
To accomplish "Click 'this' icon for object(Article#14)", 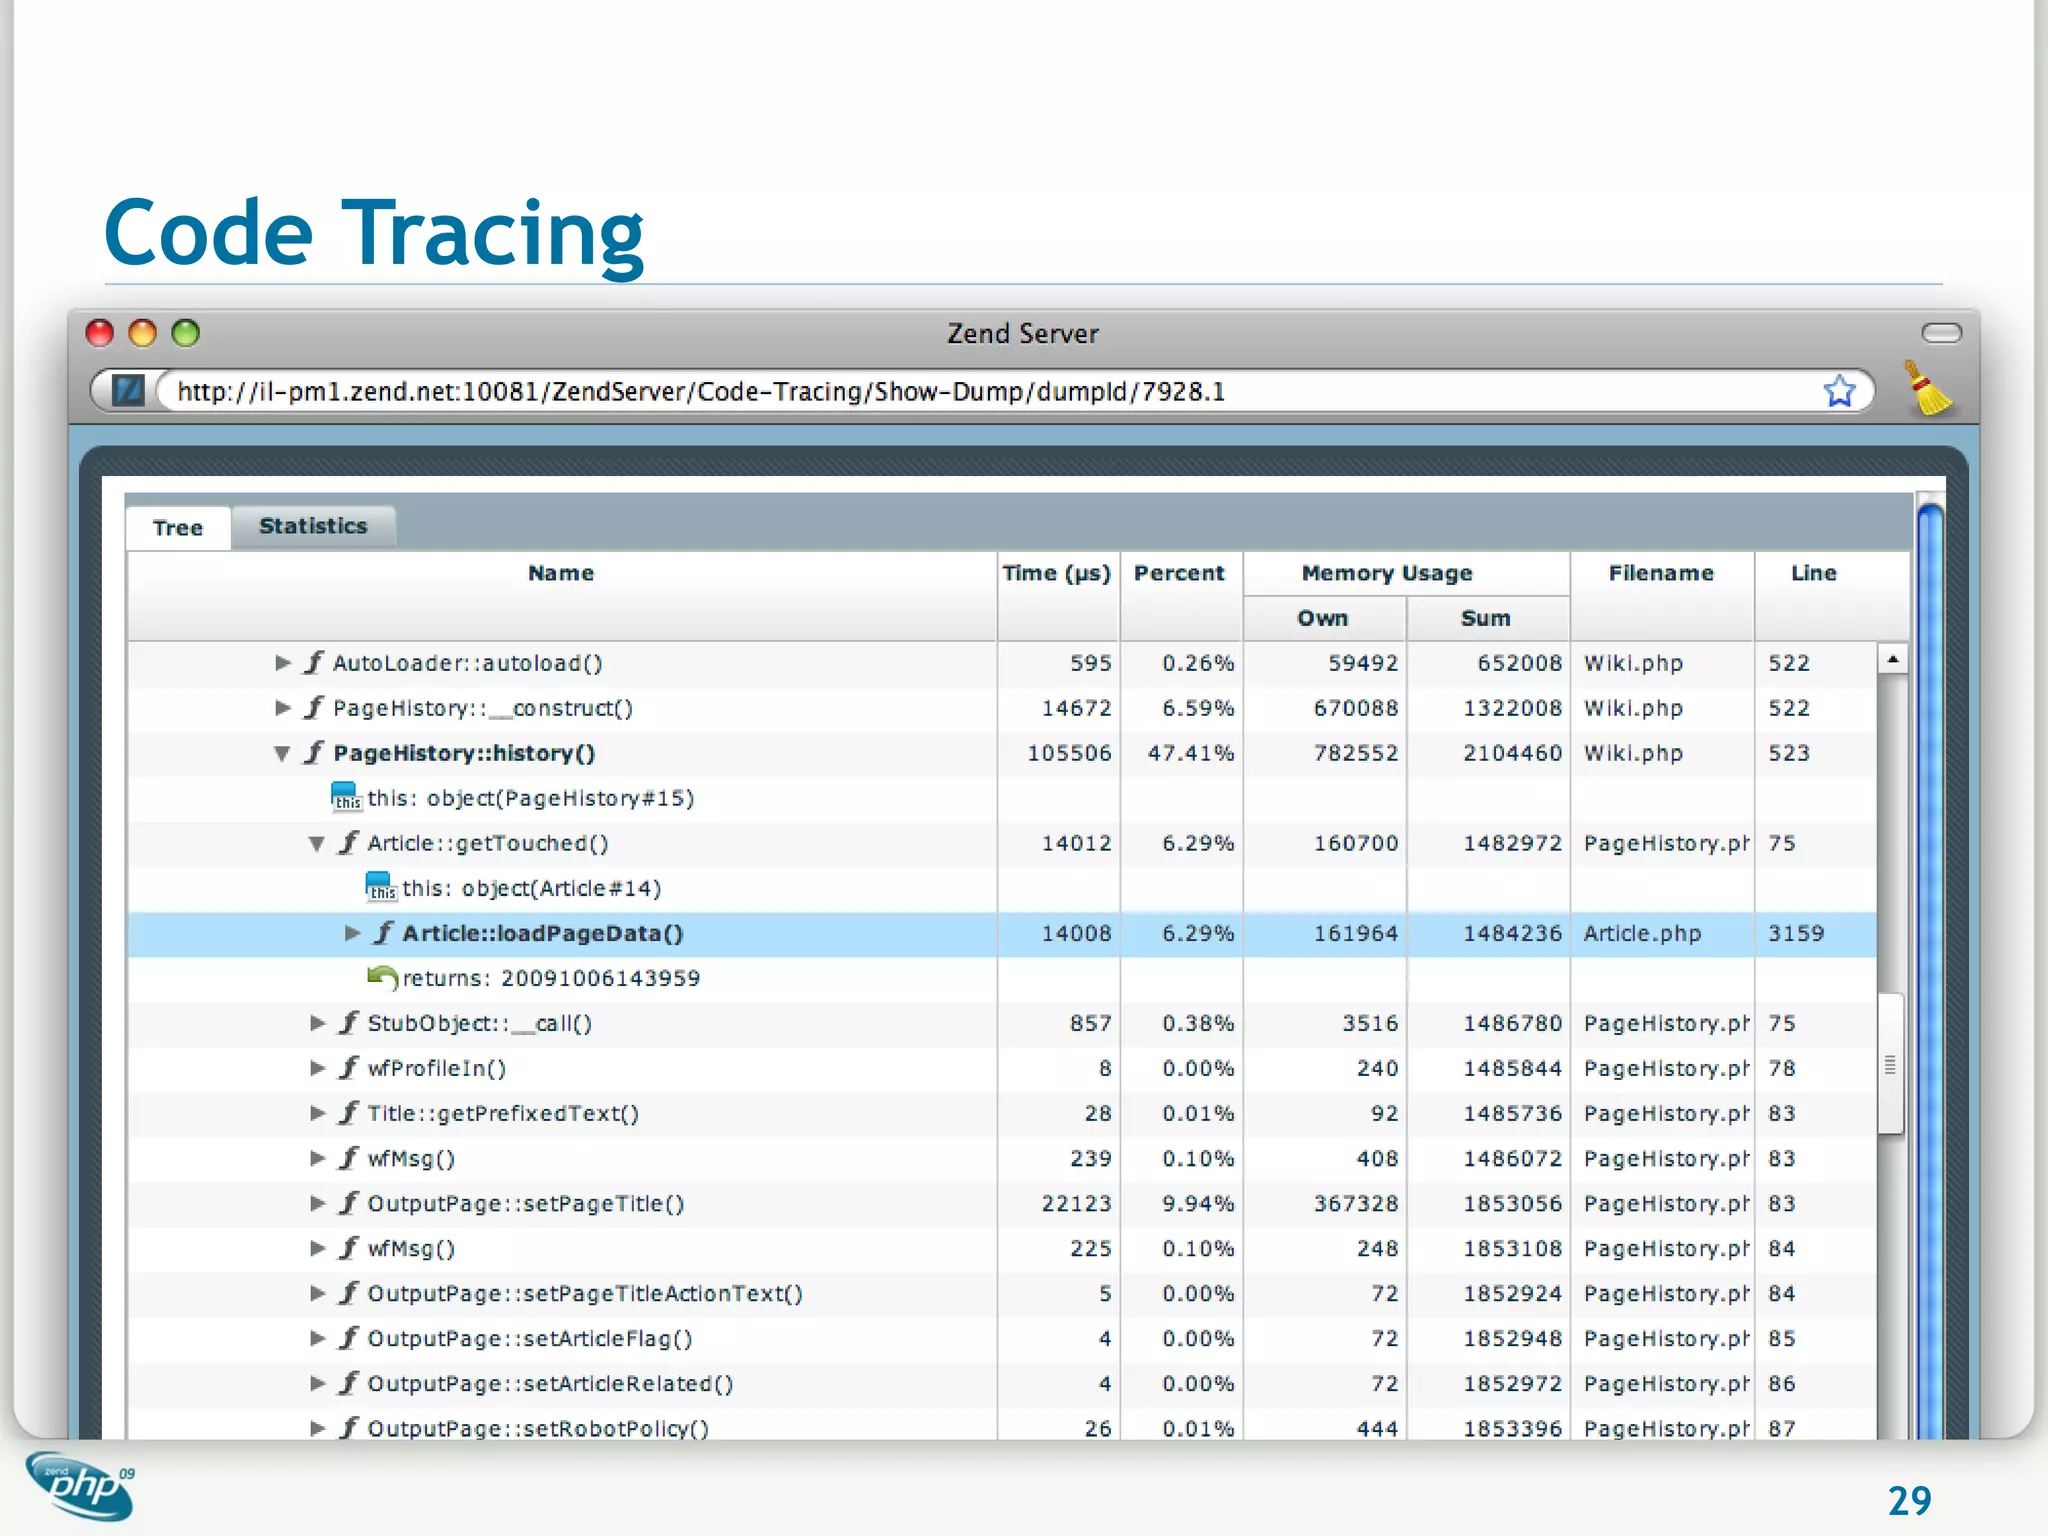I will (380, 887).
